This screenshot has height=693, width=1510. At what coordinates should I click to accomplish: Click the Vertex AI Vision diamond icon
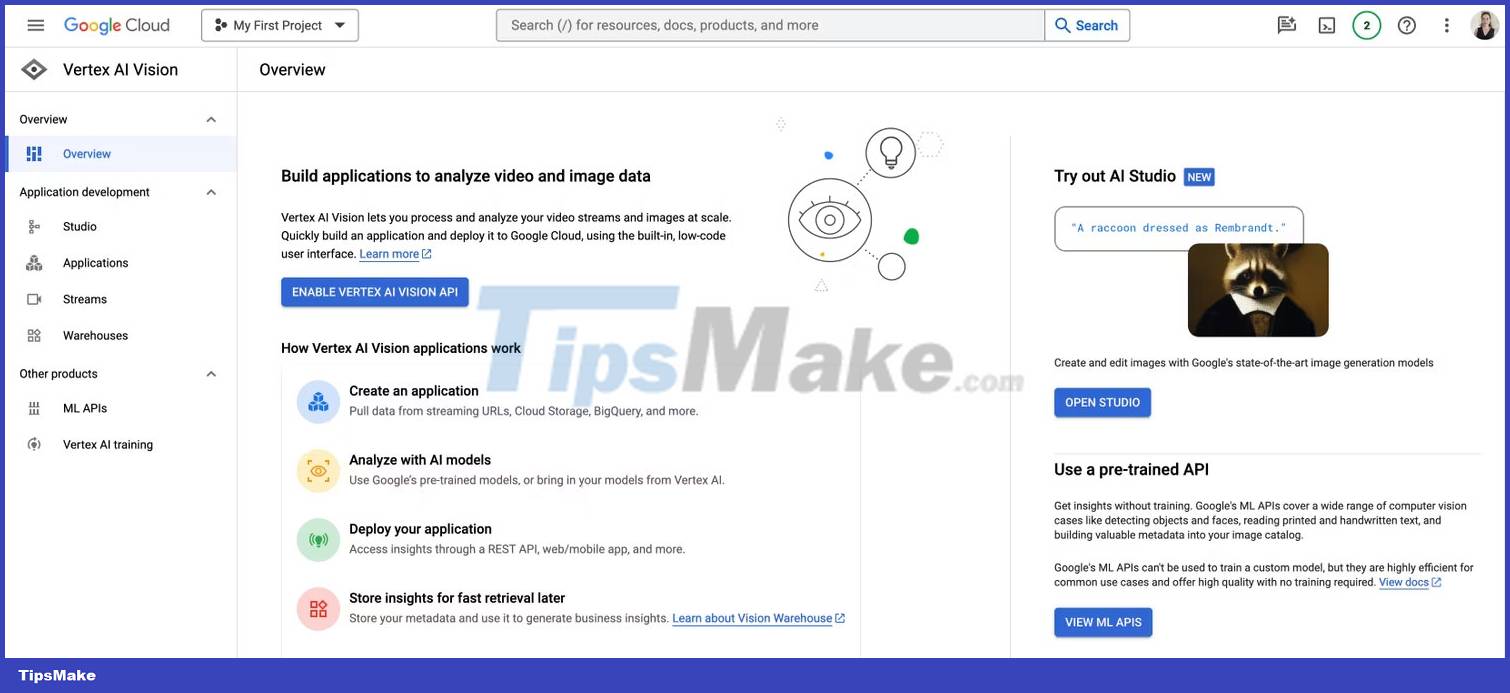pos(33,69)
